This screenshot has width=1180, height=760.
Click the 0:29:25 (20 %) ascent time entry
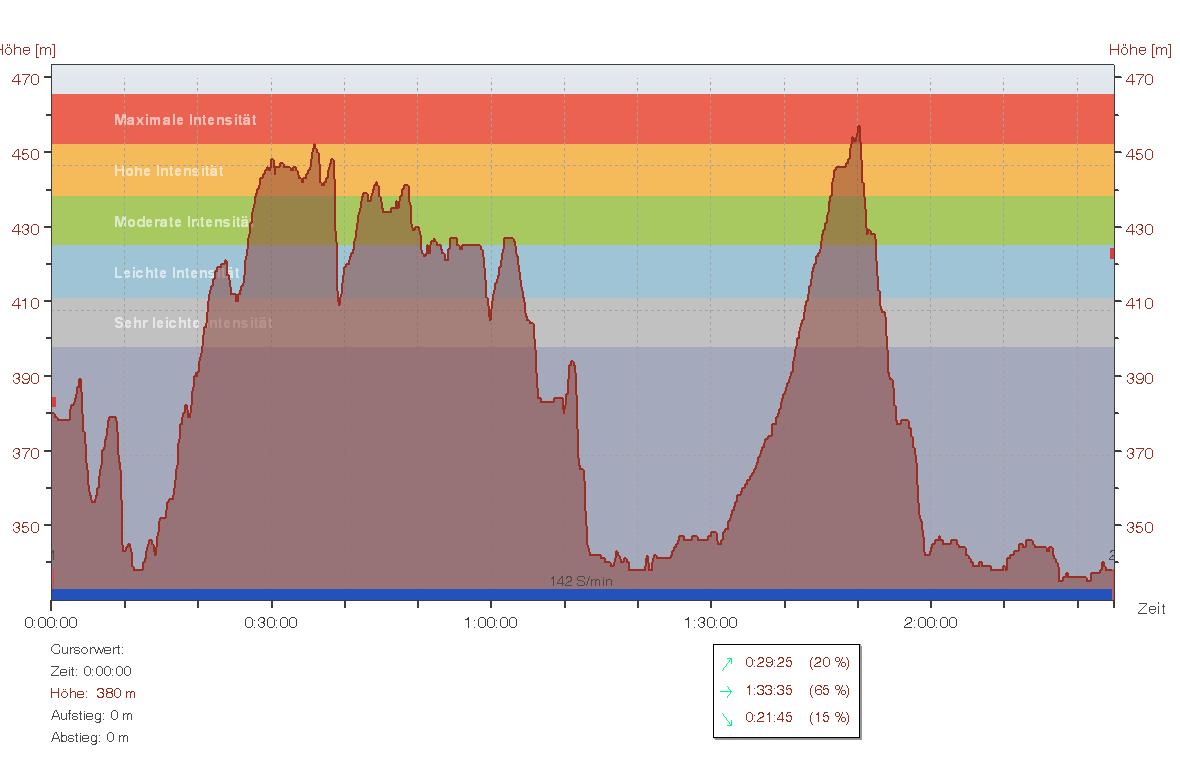797,662
